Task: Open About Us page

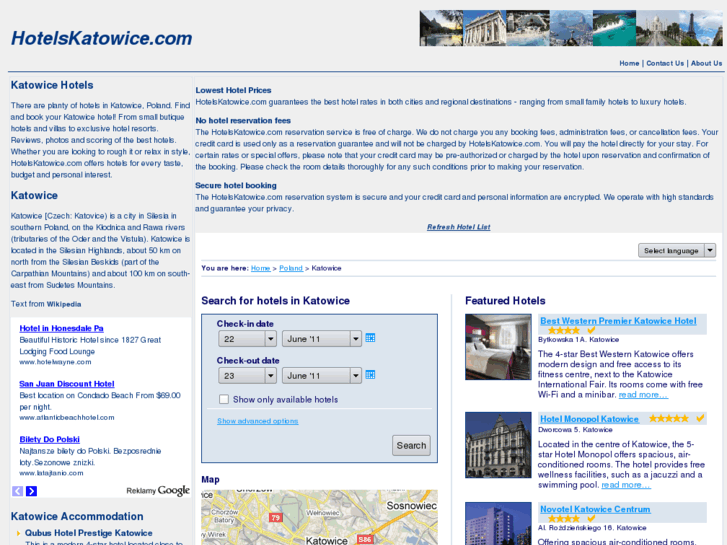Action: click(x=707, y=63)
